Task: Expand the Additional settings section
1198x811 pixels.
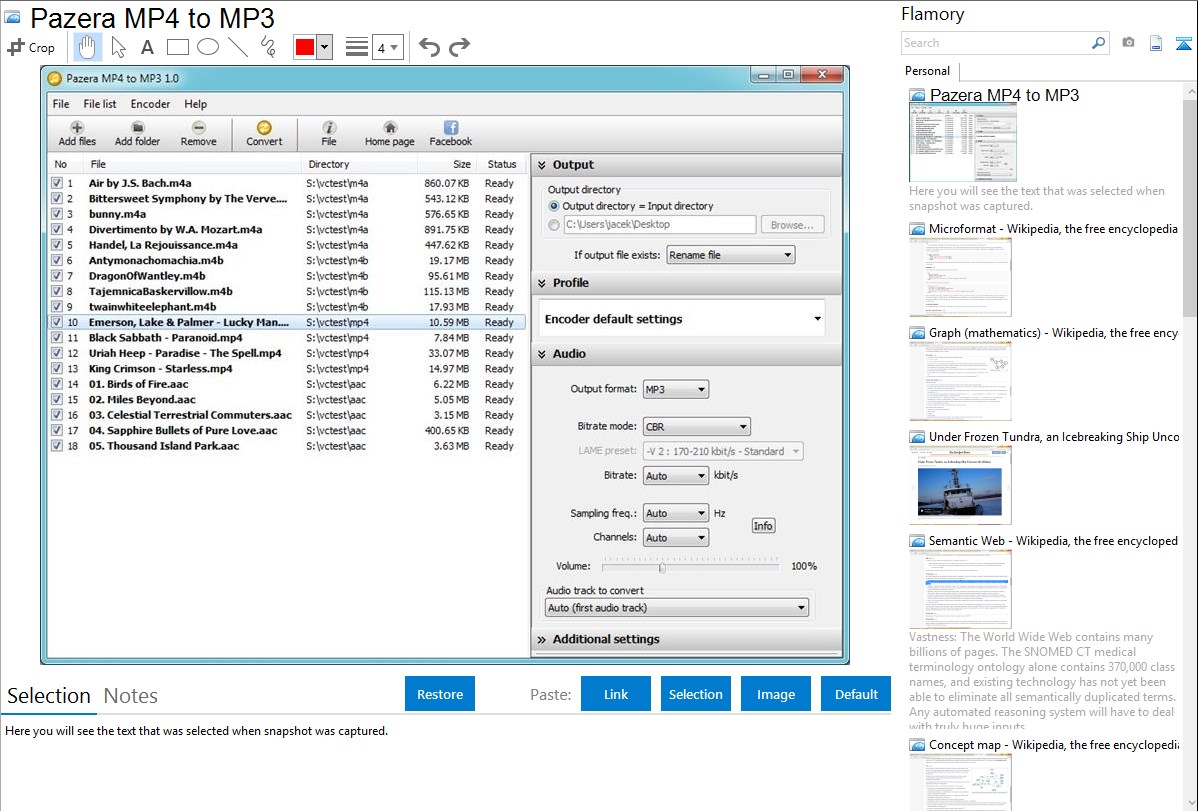Action: point(542,640)
